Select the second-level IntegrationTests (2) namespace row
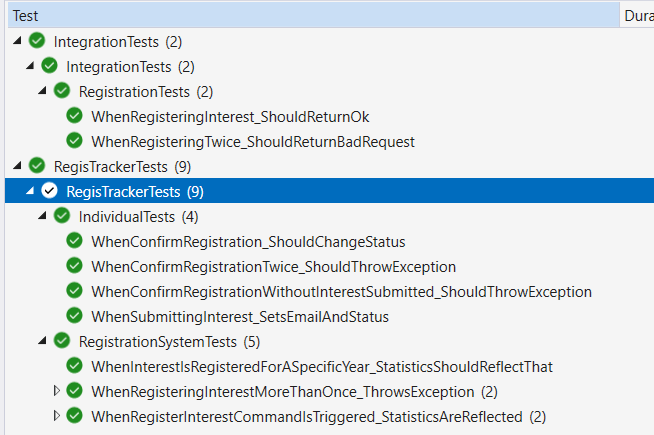 [123, 66]
